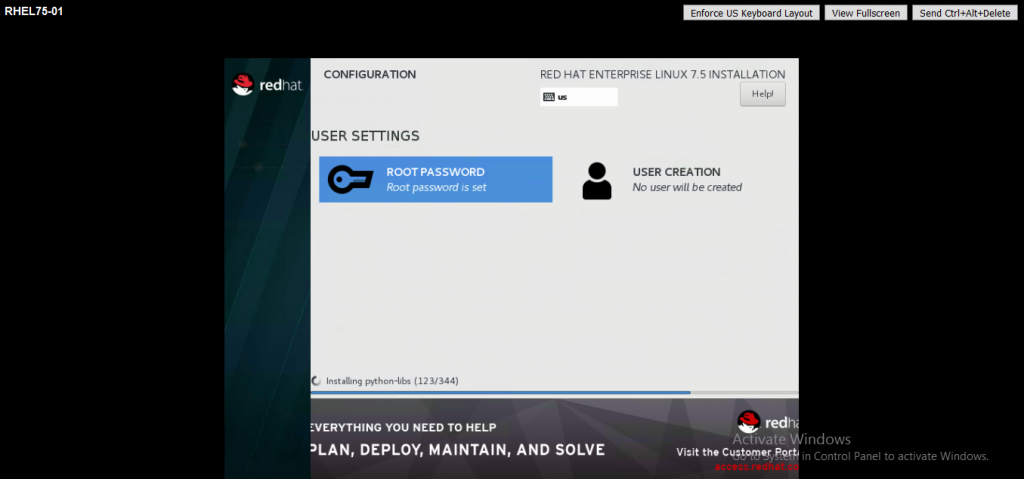Screen dimensions: 1024x479
Task: Click 'EVERYTHING YOU NEED TO HELP' banner text
Action: (404, 427)
